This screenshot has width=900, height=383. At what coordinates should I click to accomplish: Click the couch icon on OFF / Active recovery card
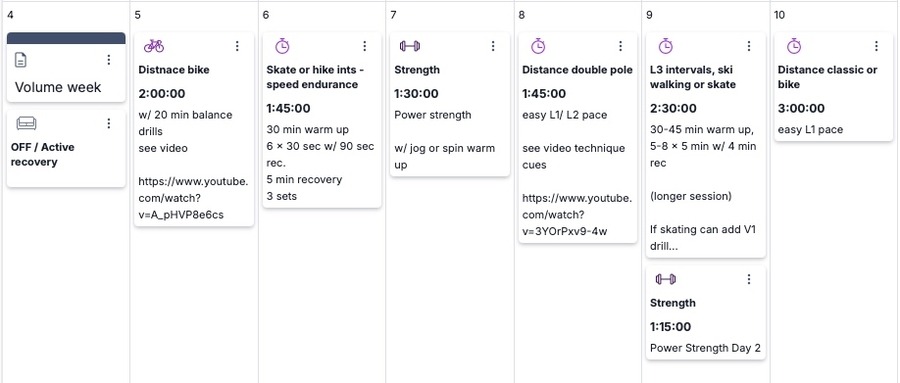26,123
